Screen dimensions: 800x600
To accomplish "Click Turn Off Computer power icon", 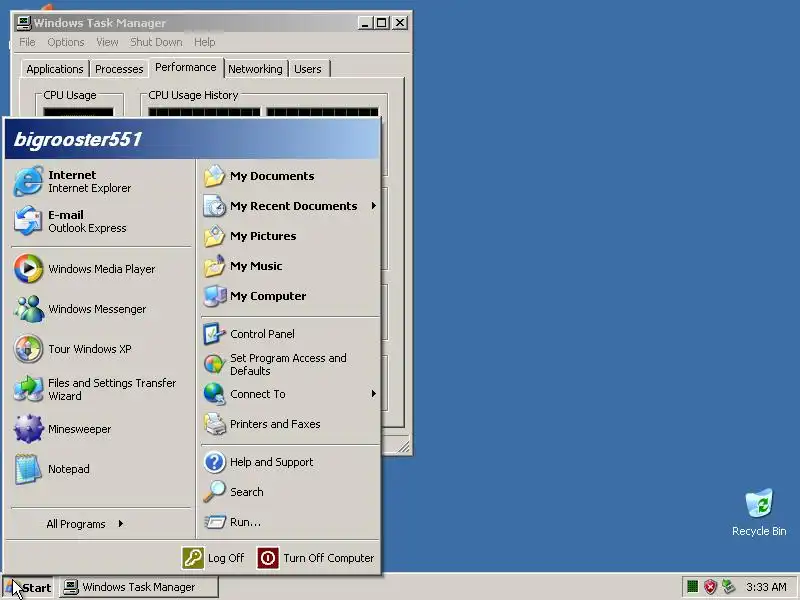I will 268,558.
